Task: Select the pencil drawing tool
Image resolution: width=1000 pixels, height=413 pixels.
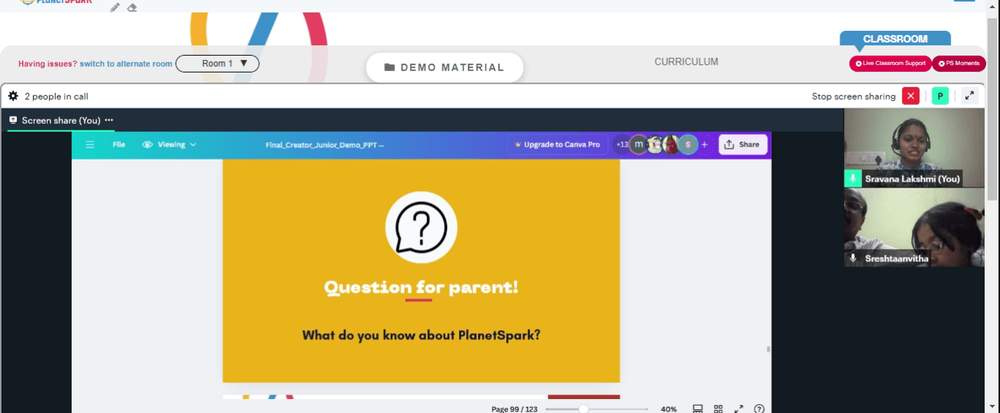Action: [x=115, y=7]
